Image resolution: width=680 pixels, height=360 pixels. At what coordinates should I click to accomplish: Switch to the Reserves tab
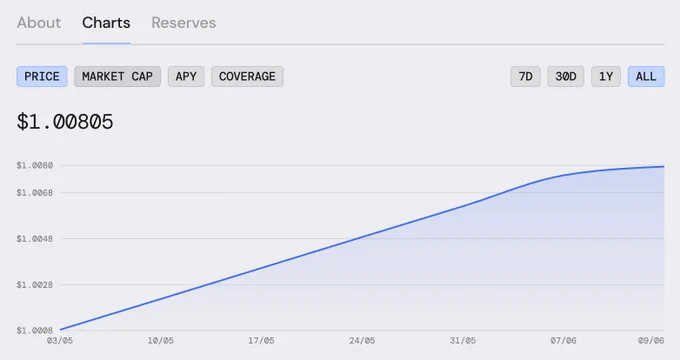pos(183,23)
